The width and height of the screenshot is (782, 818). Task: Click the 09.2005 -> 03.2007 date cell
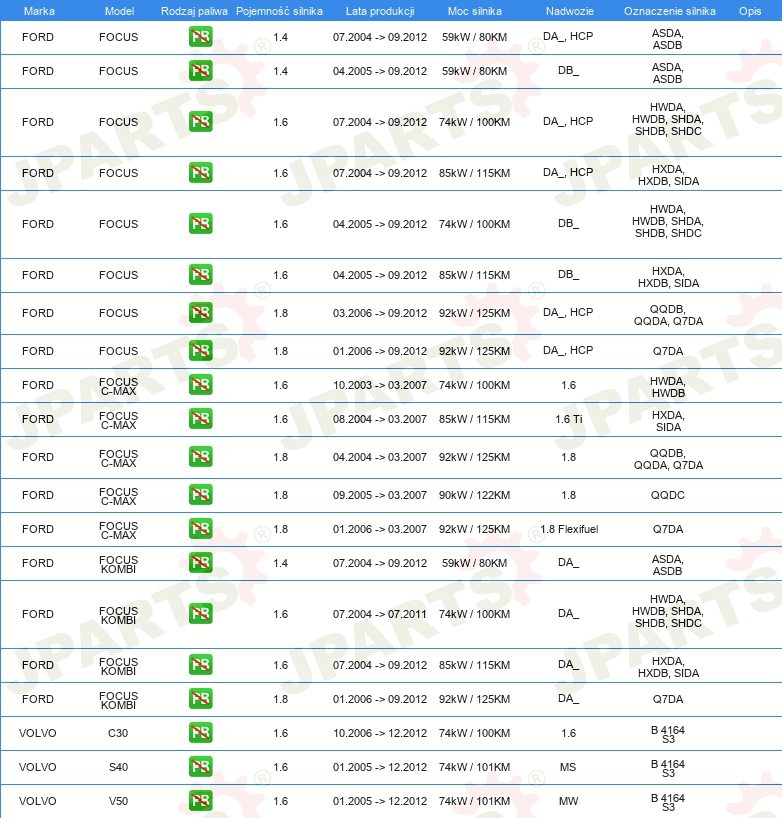380,495
